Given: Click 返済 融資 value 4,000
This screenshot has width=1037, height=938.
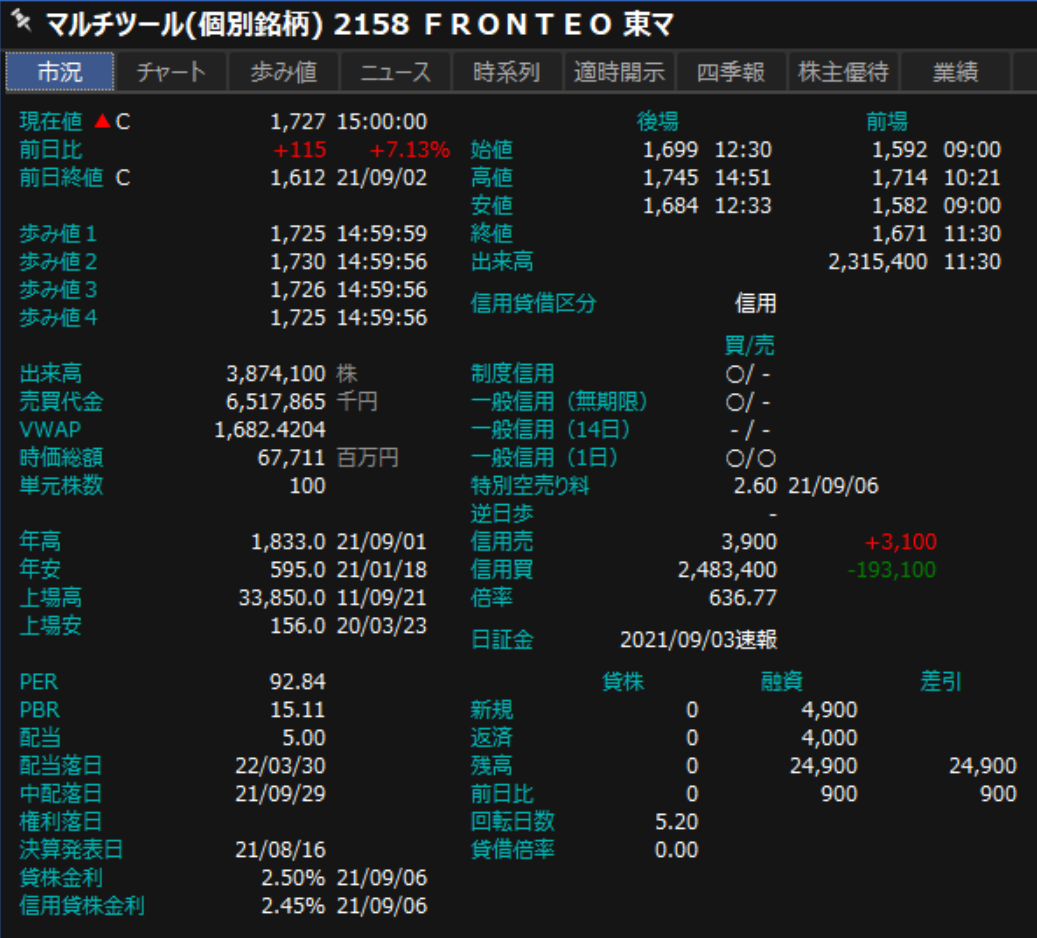Looking at the screenshot, I should [829, 738].
